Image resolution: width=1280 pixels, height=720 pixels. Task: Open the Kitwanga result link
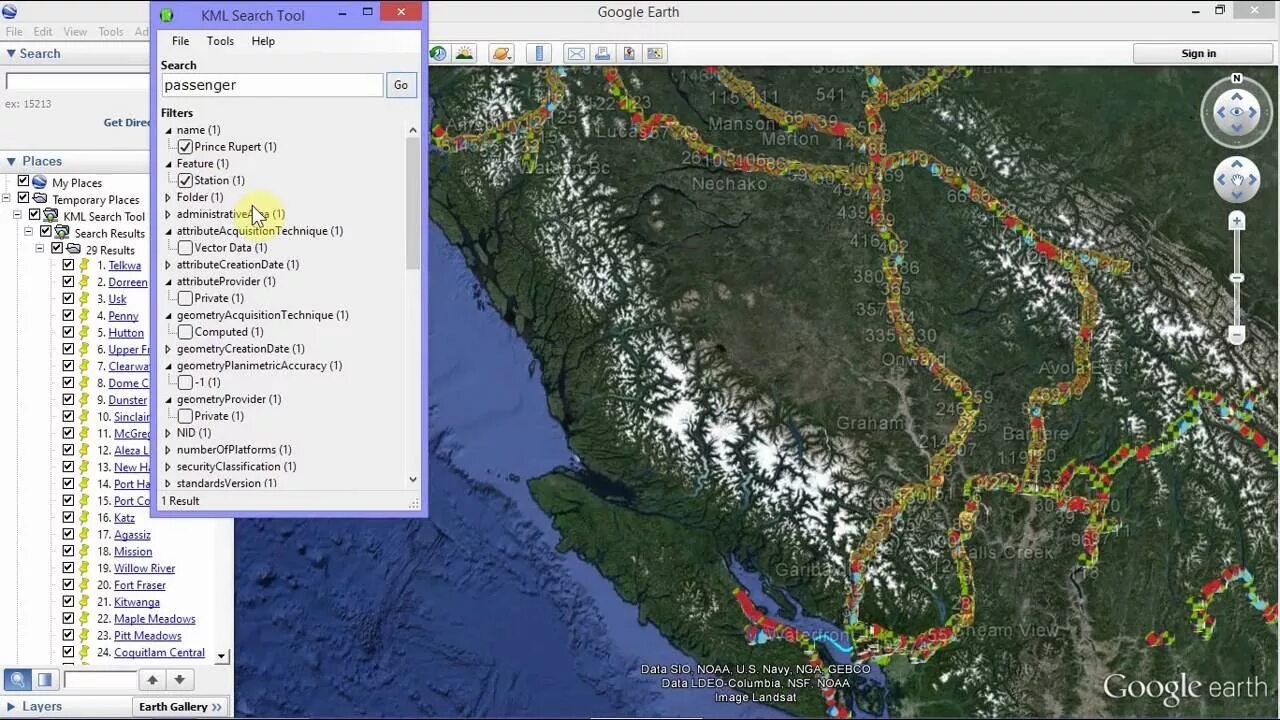(137, 602)
